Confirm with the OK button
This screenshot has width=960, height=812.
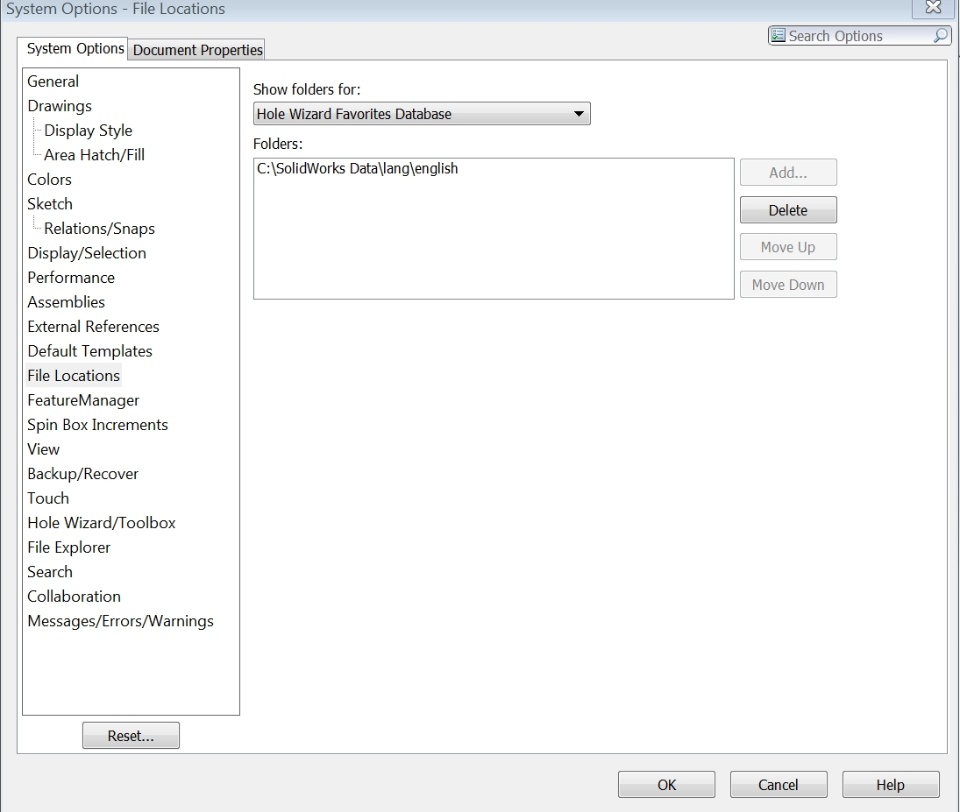[x=667, y=784]
